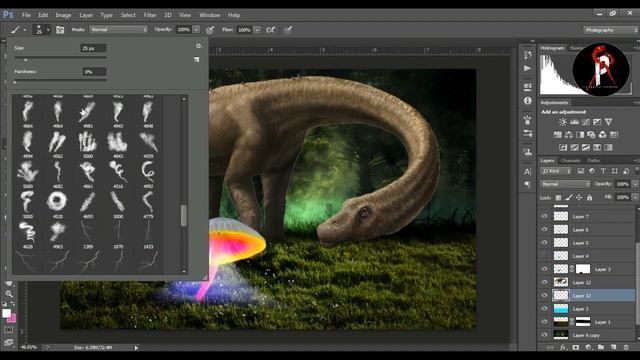640x360 pixels.
Task: Open the Flow slider arrow
Action: click(x=257, y=30)
